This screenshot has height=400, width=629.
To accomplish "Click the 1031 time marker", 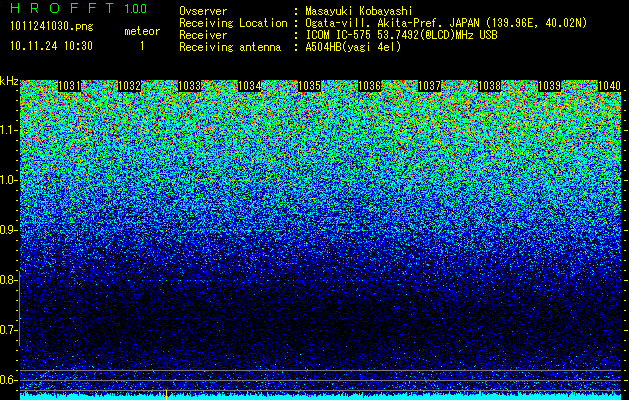I will (69, 86).
